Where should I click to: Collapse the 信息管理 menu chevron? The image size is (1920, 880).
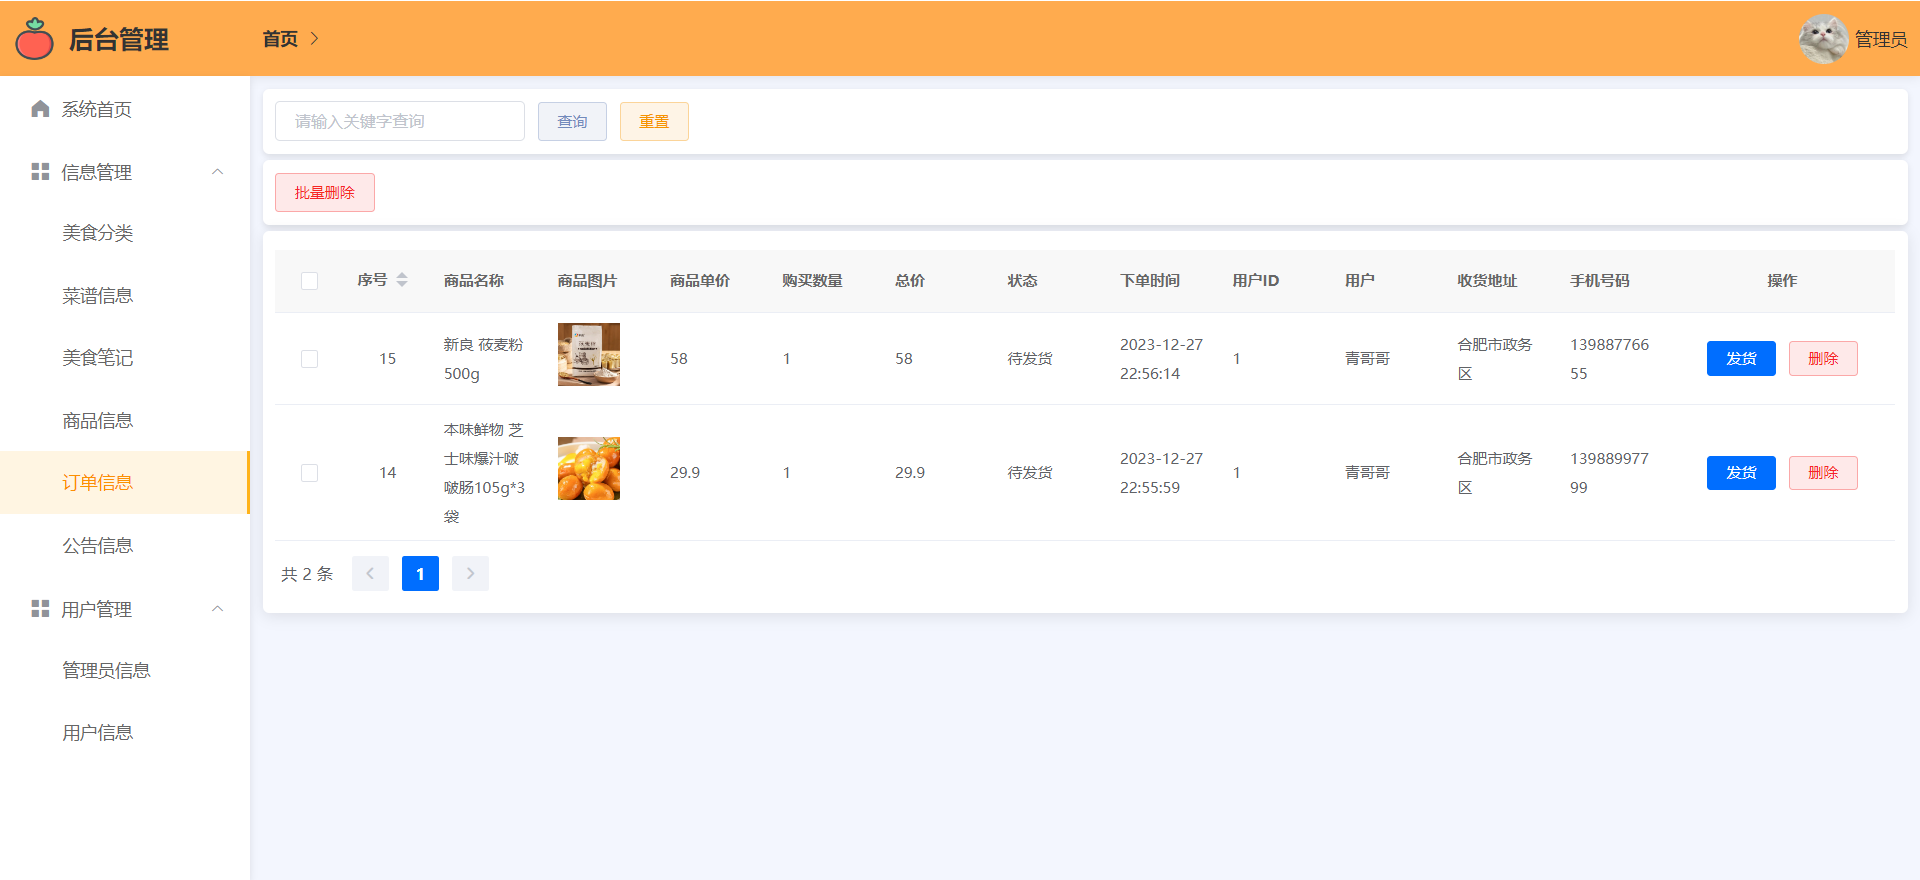(217, 172)
